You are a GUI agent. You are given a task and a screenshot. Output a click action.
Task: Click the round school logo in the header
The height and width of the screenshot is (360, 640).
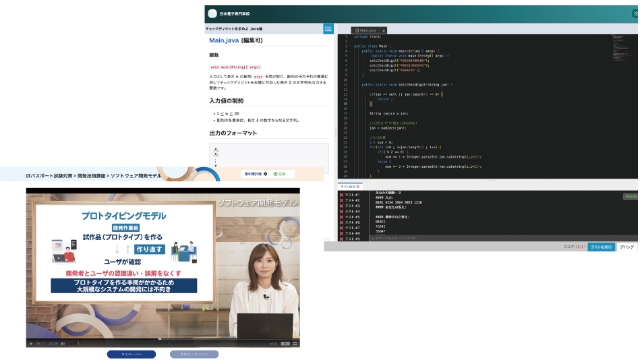212,13
